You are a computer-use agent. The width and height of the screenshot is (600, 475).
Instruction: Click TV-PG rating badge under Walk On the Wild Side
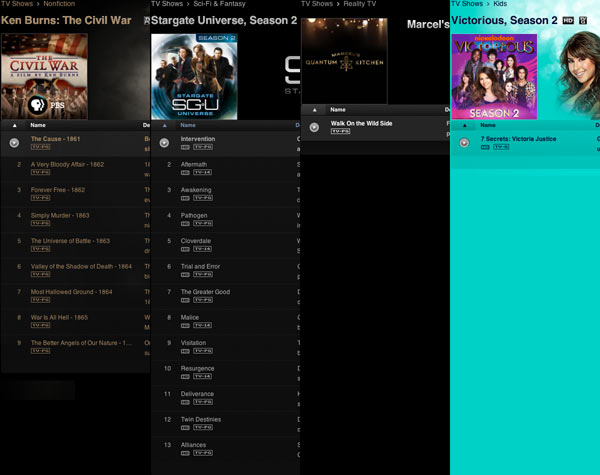click(340, 131)
